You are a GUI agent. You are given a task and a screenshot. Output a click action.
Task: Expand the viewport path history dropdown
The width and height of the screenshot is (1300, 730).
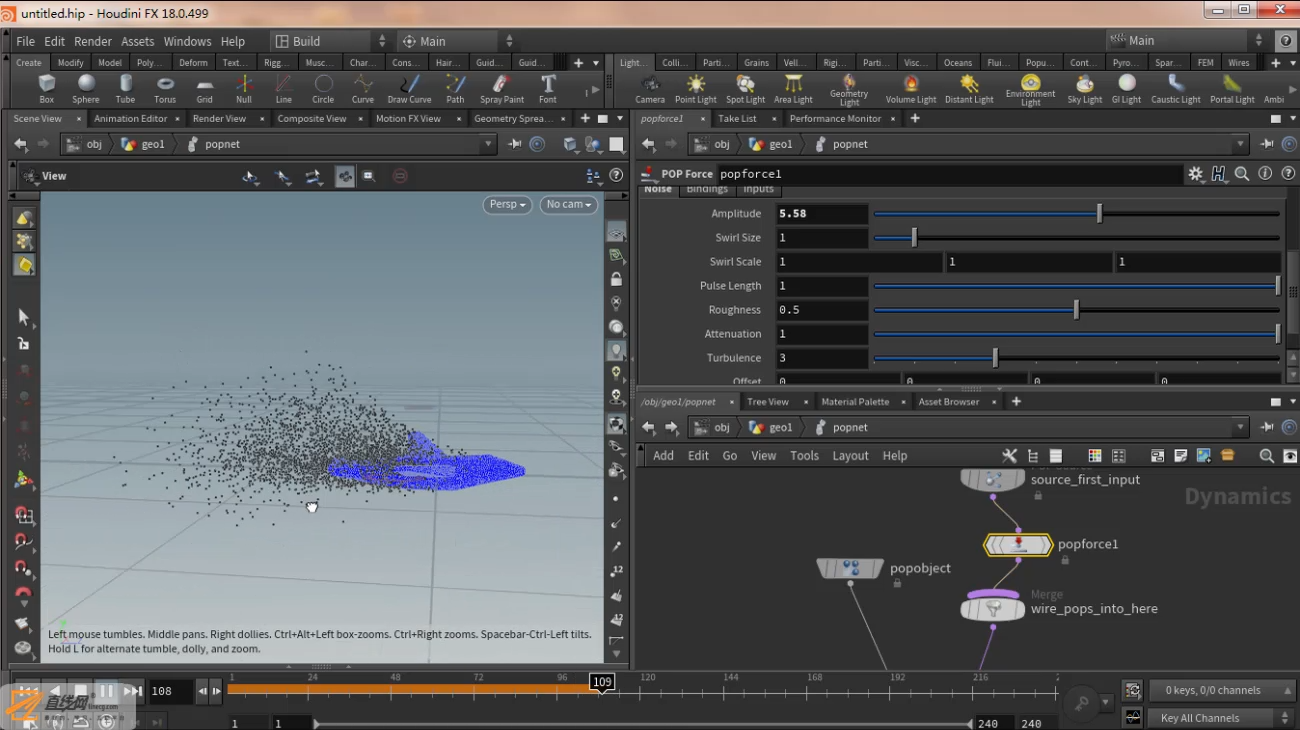pos(488,144)
